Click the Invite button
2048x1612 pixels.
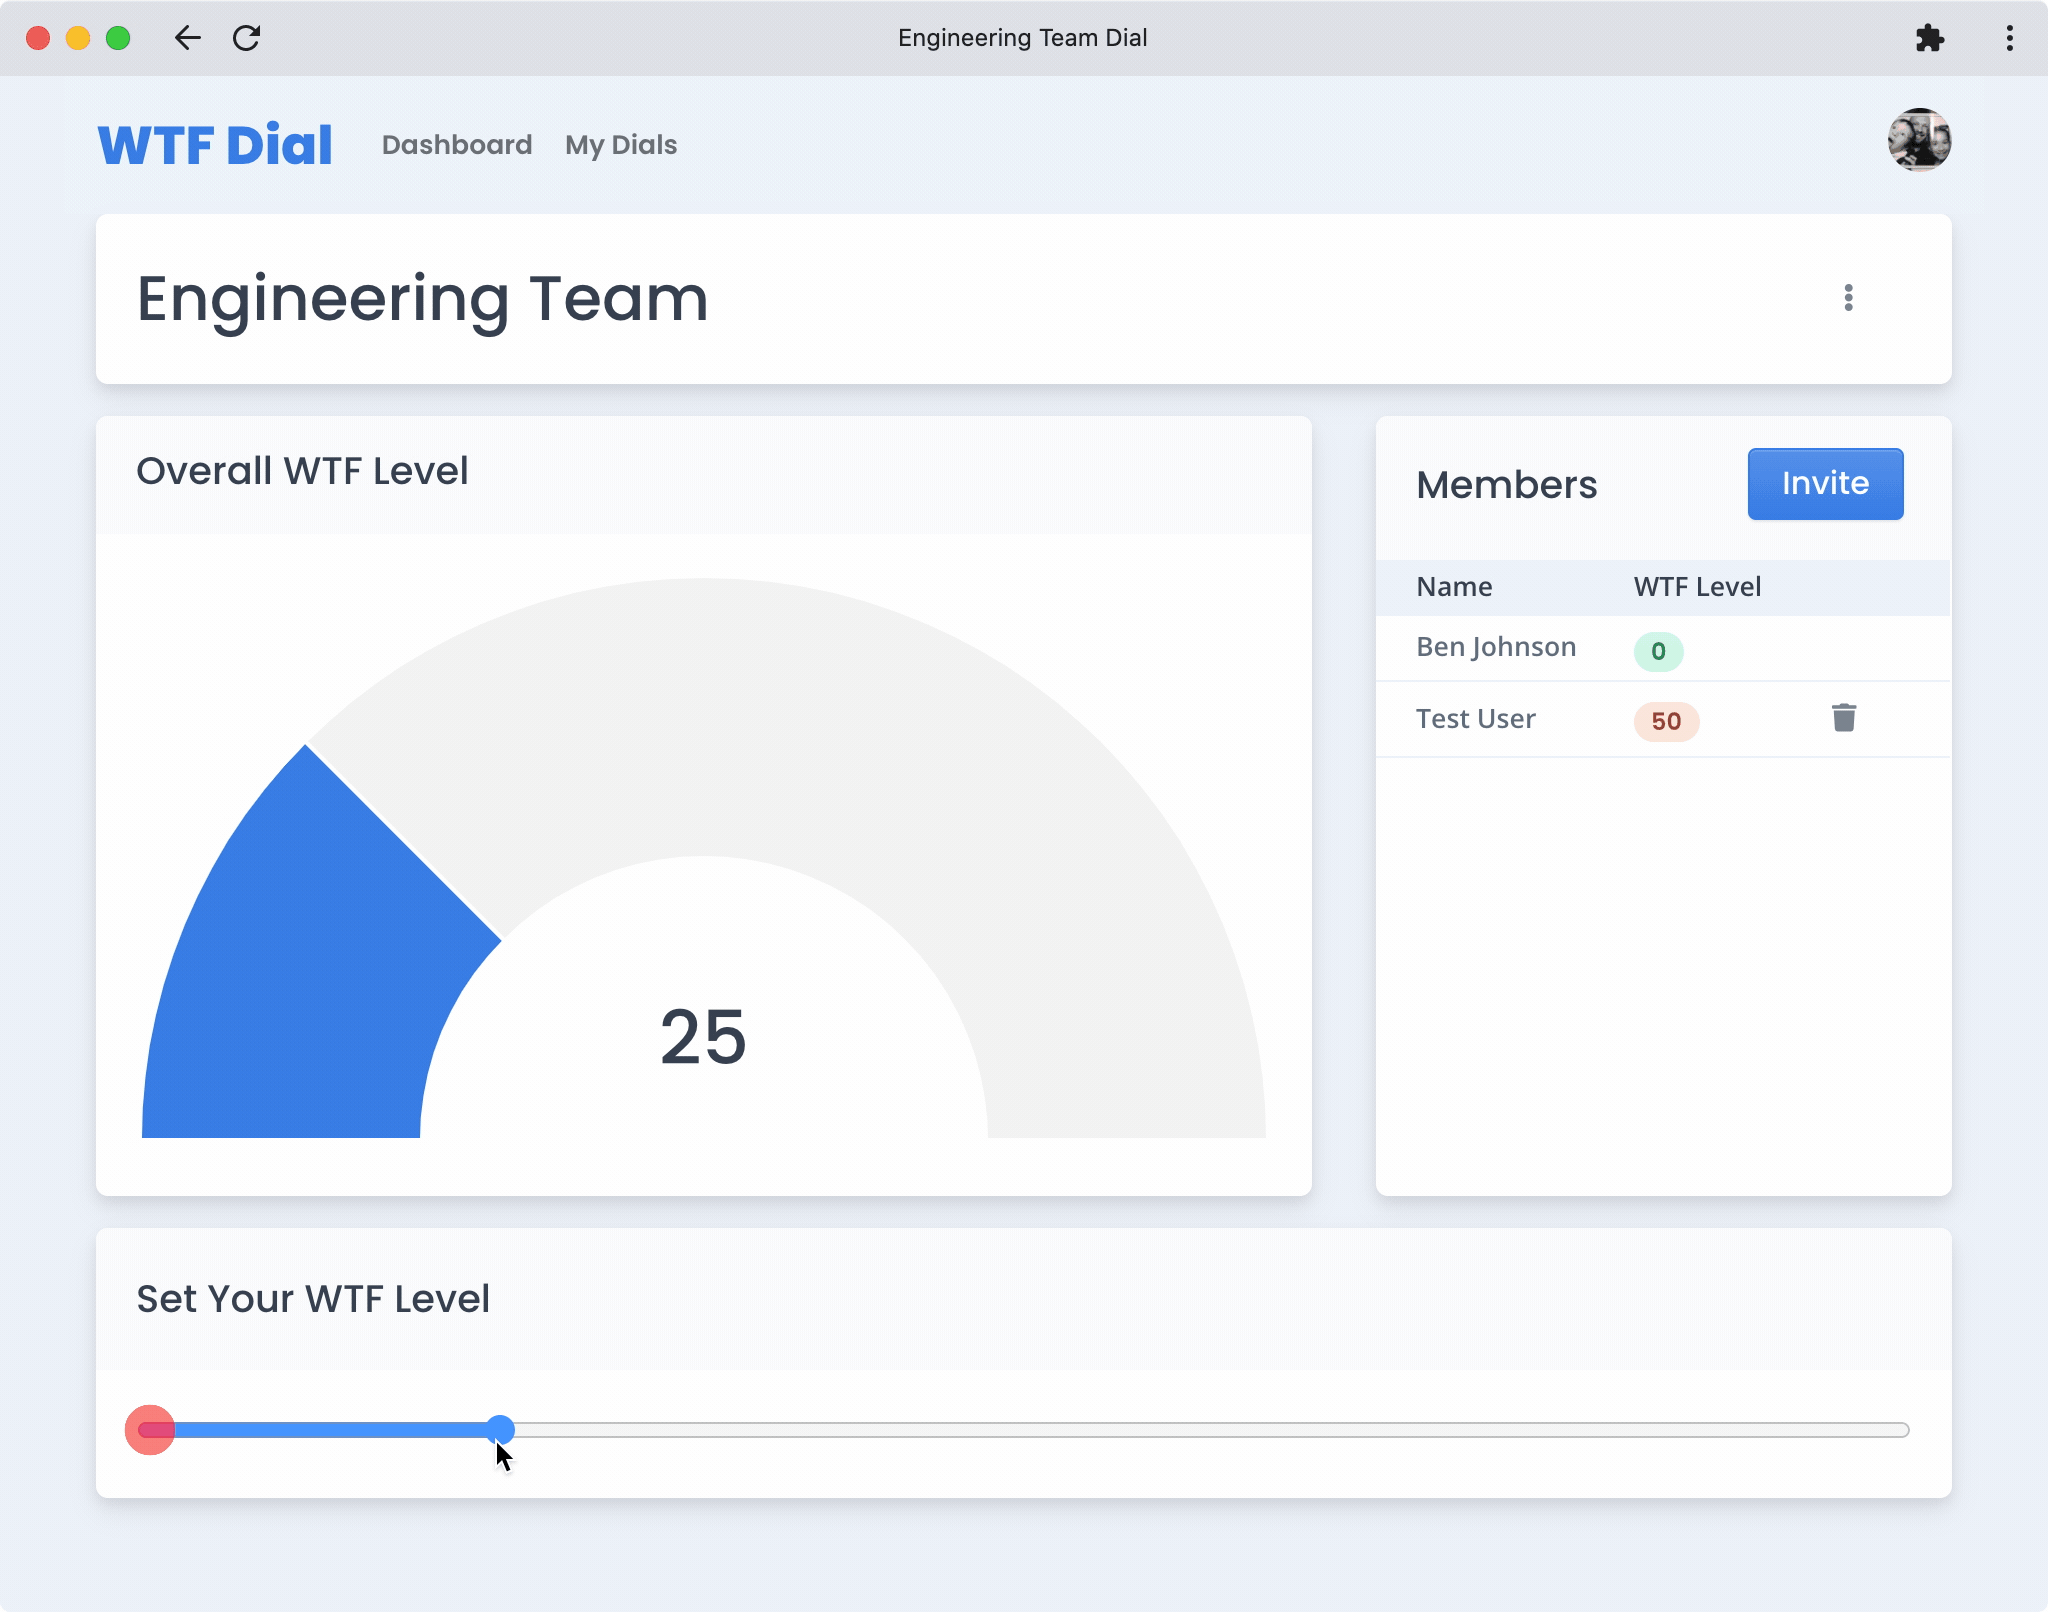(1825, 484)
